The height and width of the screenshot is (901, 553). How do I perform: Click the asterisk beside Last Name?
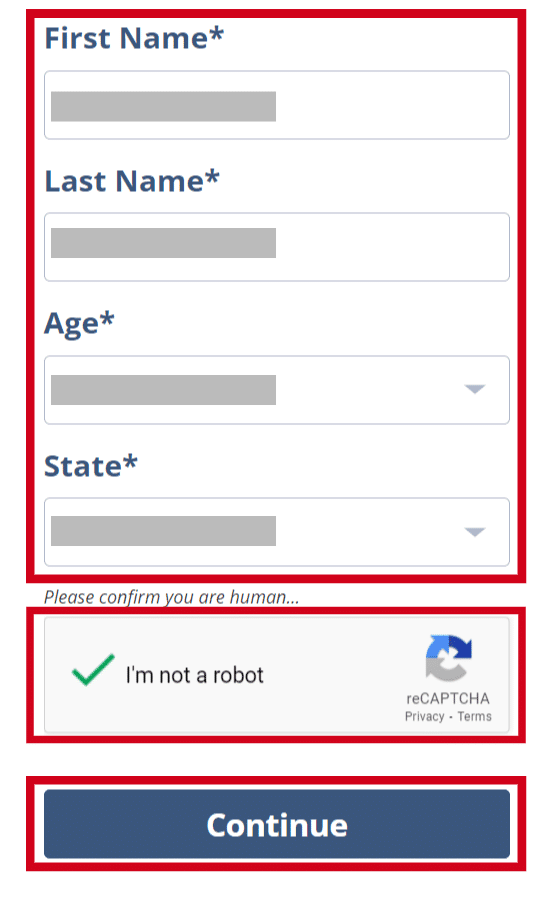point(212,176)
